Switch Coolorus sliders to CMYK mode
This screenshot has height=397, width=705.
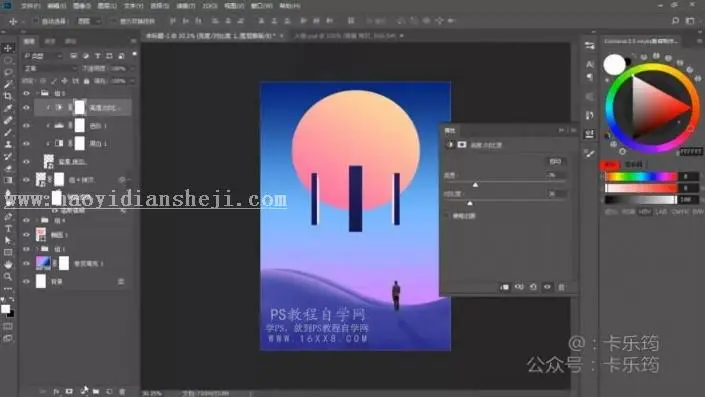(x=679, y=212)
